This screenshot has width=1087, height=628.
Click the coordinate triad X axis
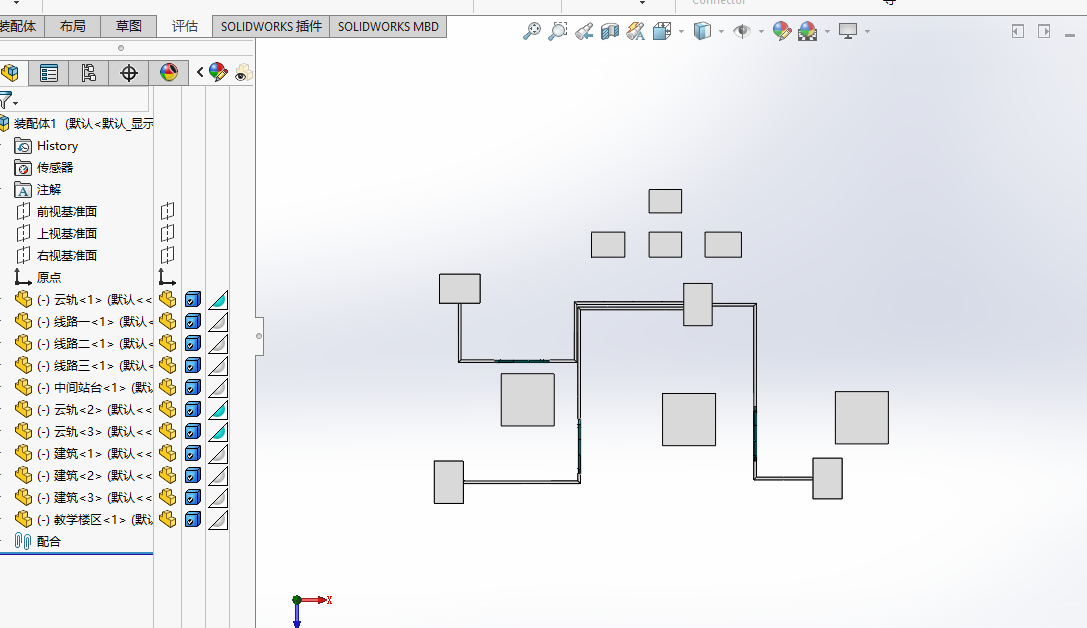[x=317, y=600]
